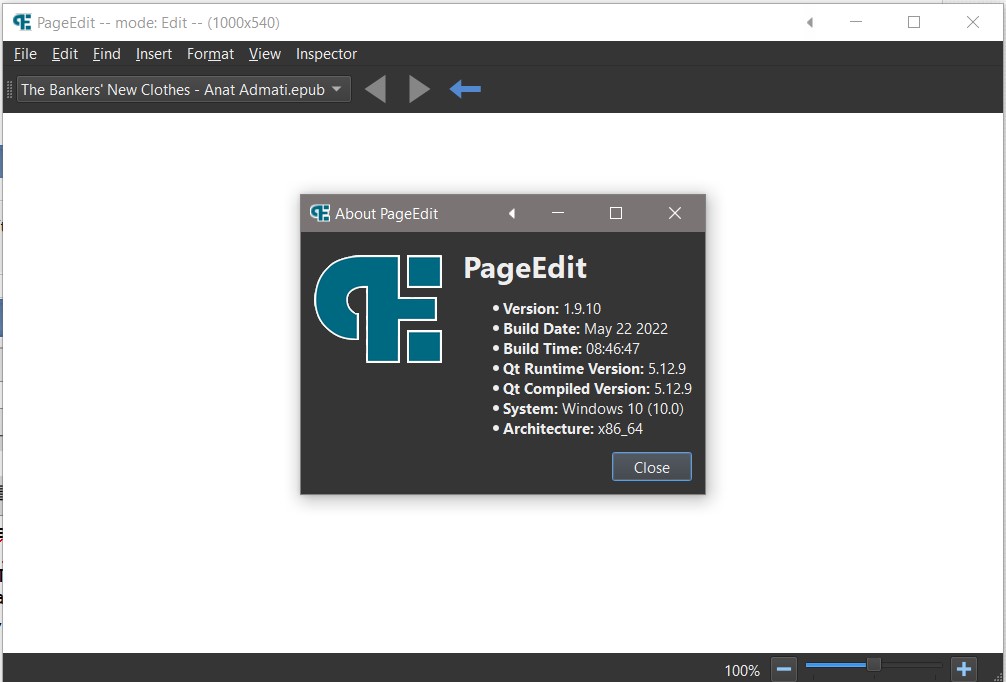Click the small left arrow in About title bar
The image size is (1006, 682).
click(512, 213)
